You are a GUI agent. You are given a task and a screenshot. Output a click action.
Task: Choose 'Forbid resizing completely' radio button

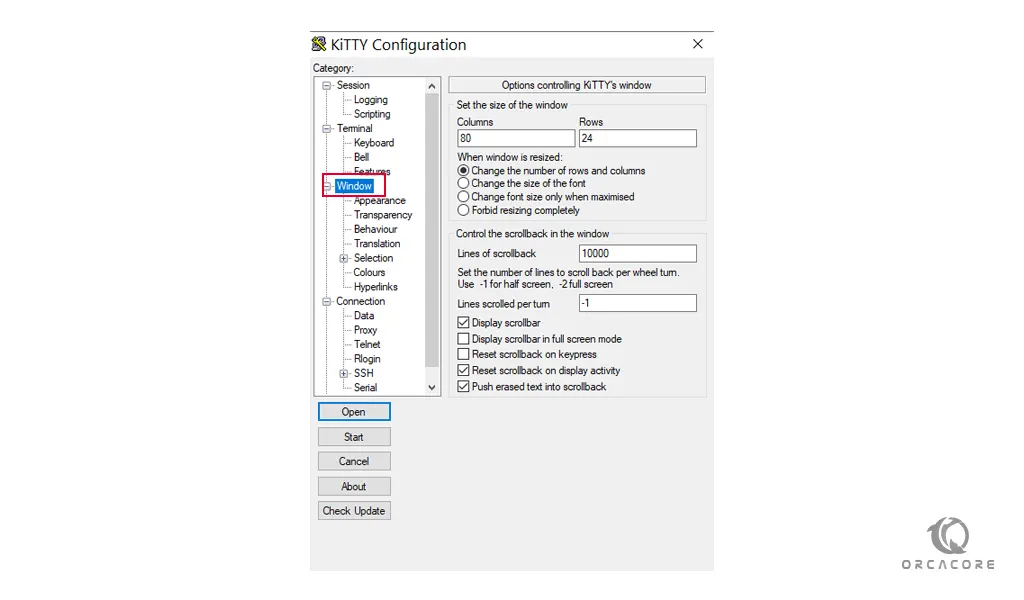[463, 211]
